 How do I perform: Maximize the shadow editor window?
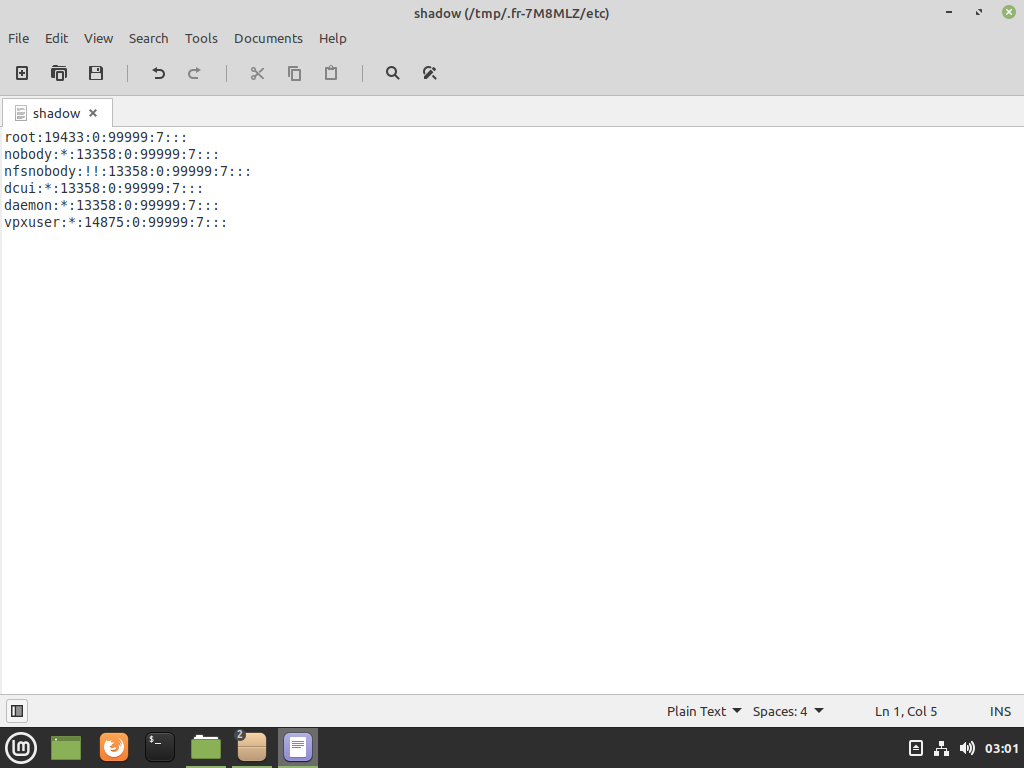pos(979,12)
